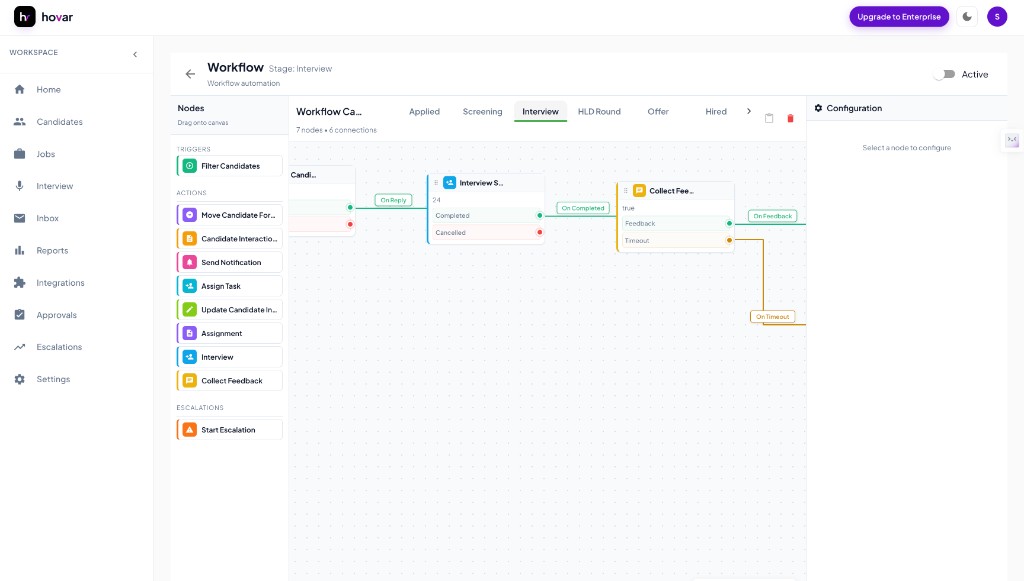Screen dimensions: 1024x581
Task: Select Move Candidate Forward action node
Action: pyautogui.click(x=229, y=215)
